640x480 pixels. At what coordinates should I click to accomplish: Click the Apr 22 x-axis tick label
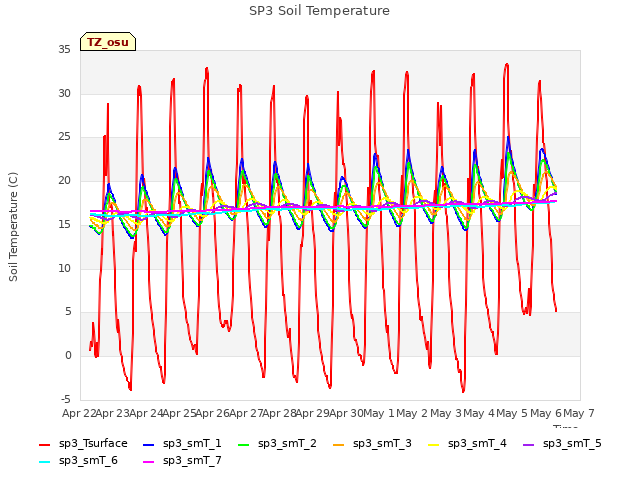coord(79,413)
